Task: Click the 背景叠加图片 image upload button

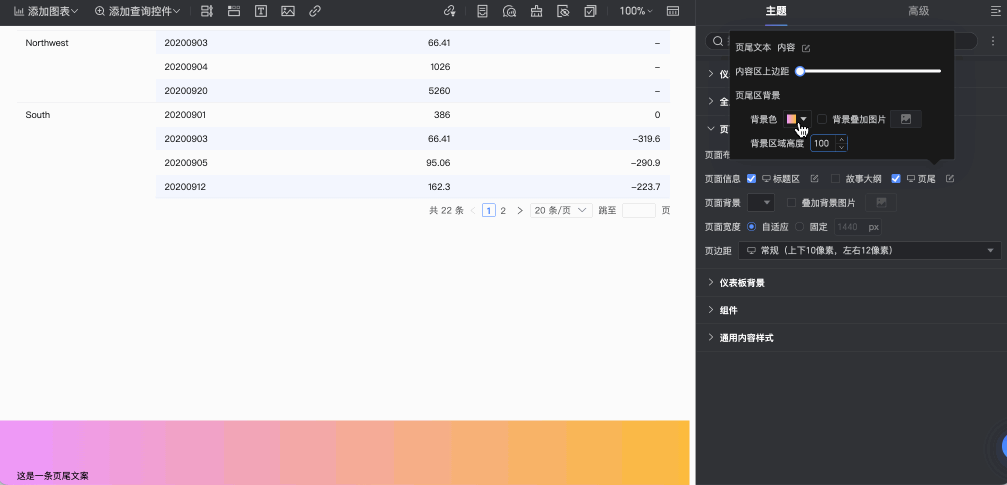Action: [906, 119]
